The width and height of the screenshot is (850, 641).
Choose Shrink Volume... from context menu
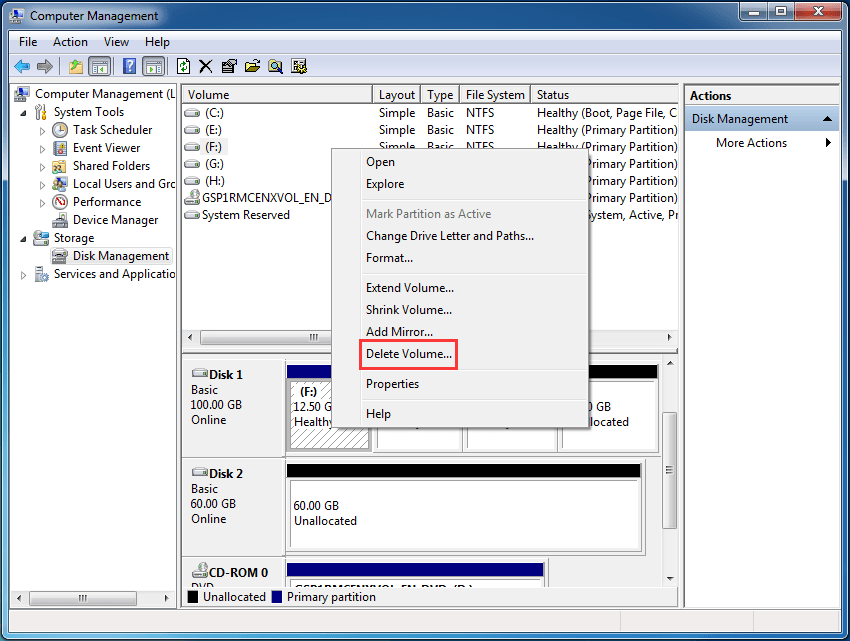point(408,310)
